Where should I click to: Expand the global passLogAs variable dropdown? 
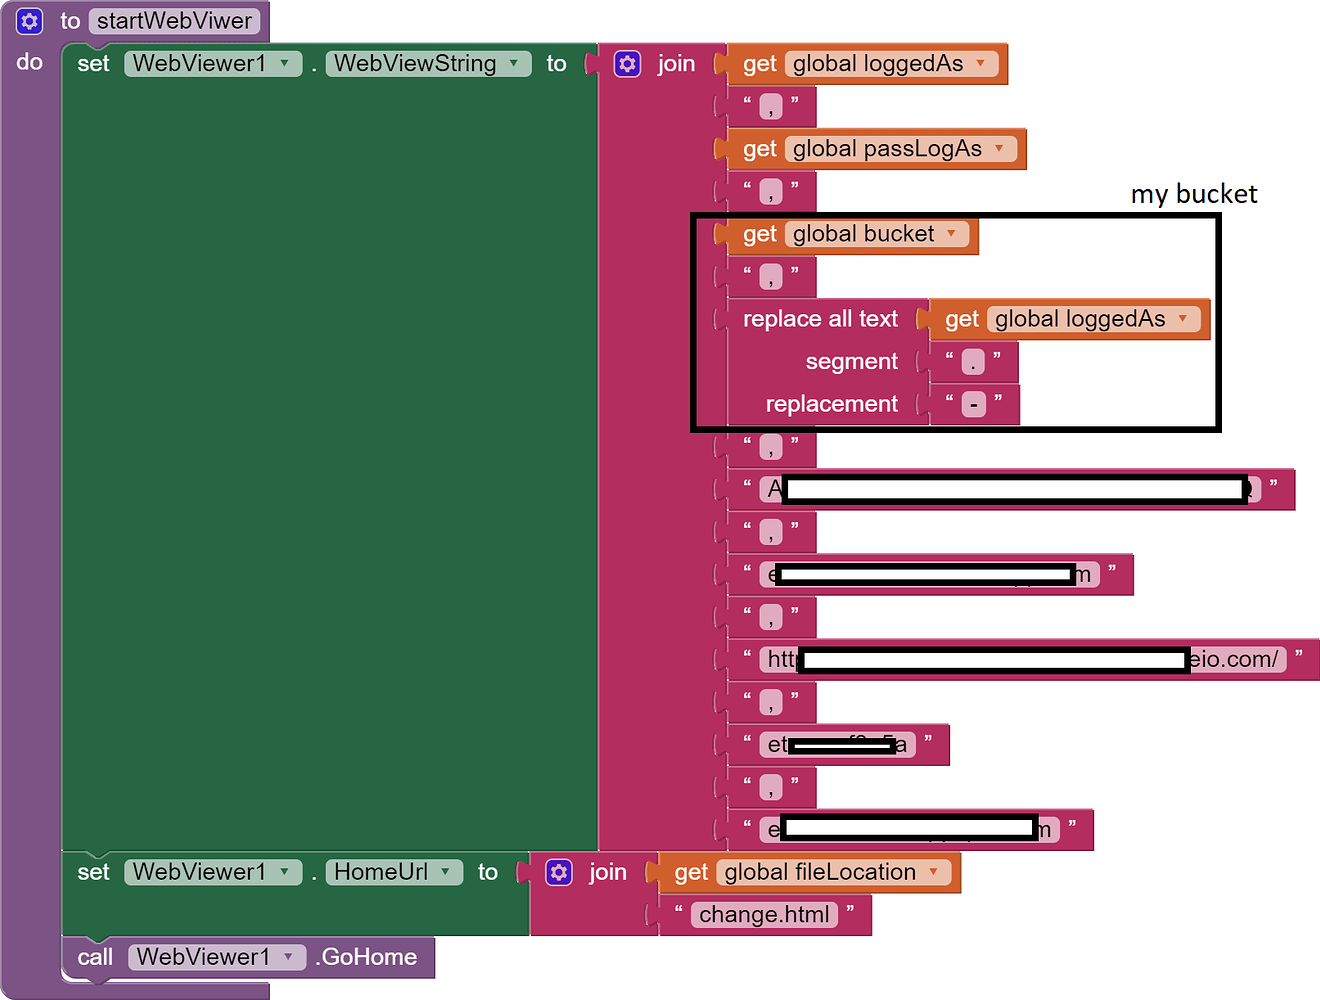pyautogui.click(x=998, y=148)
